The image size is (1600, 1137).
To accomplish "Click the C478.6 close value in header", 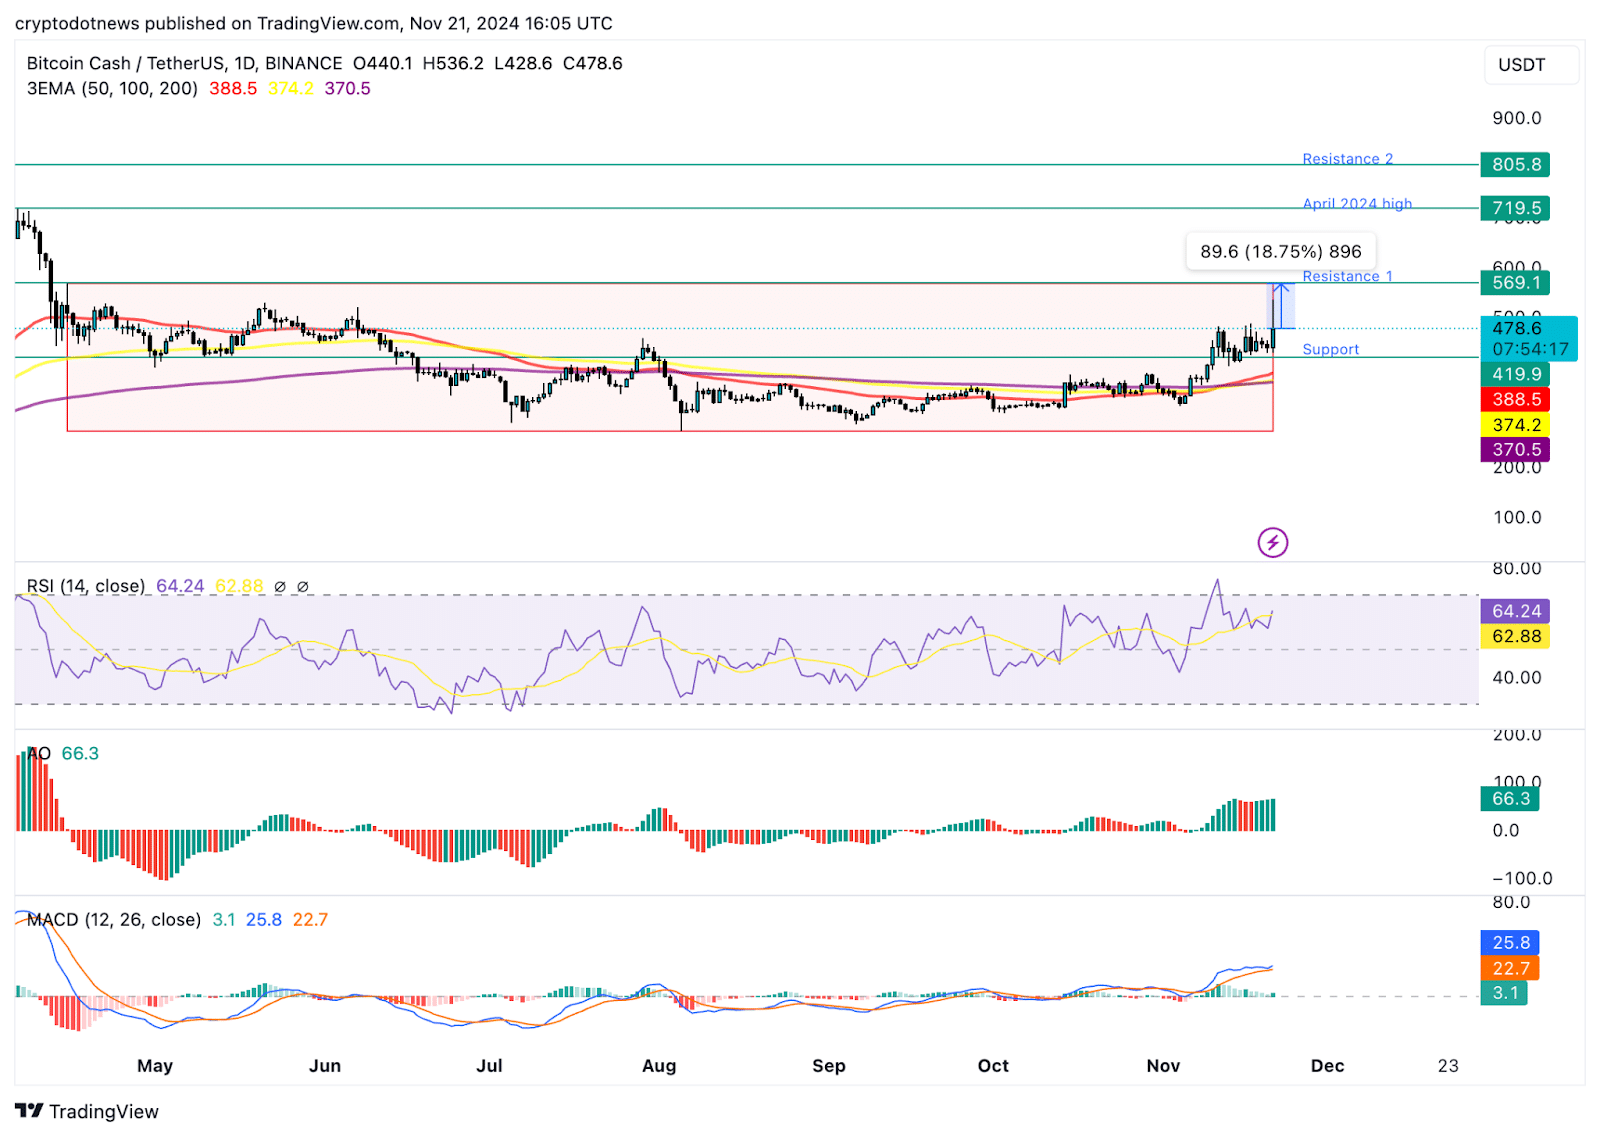I will coord(593,63).
